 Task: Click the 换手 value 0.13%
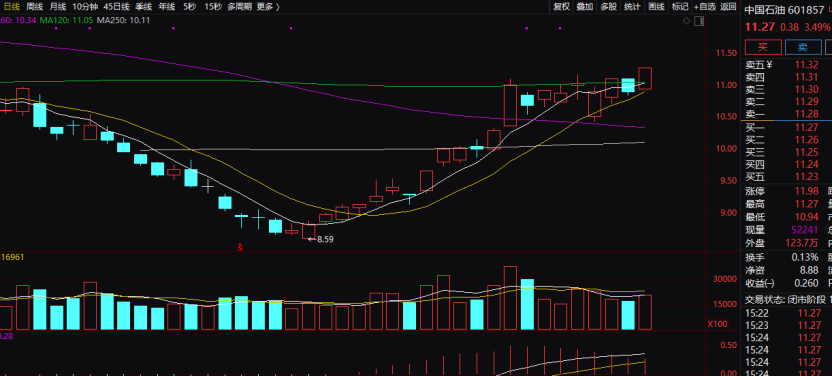tap(806, 257)
